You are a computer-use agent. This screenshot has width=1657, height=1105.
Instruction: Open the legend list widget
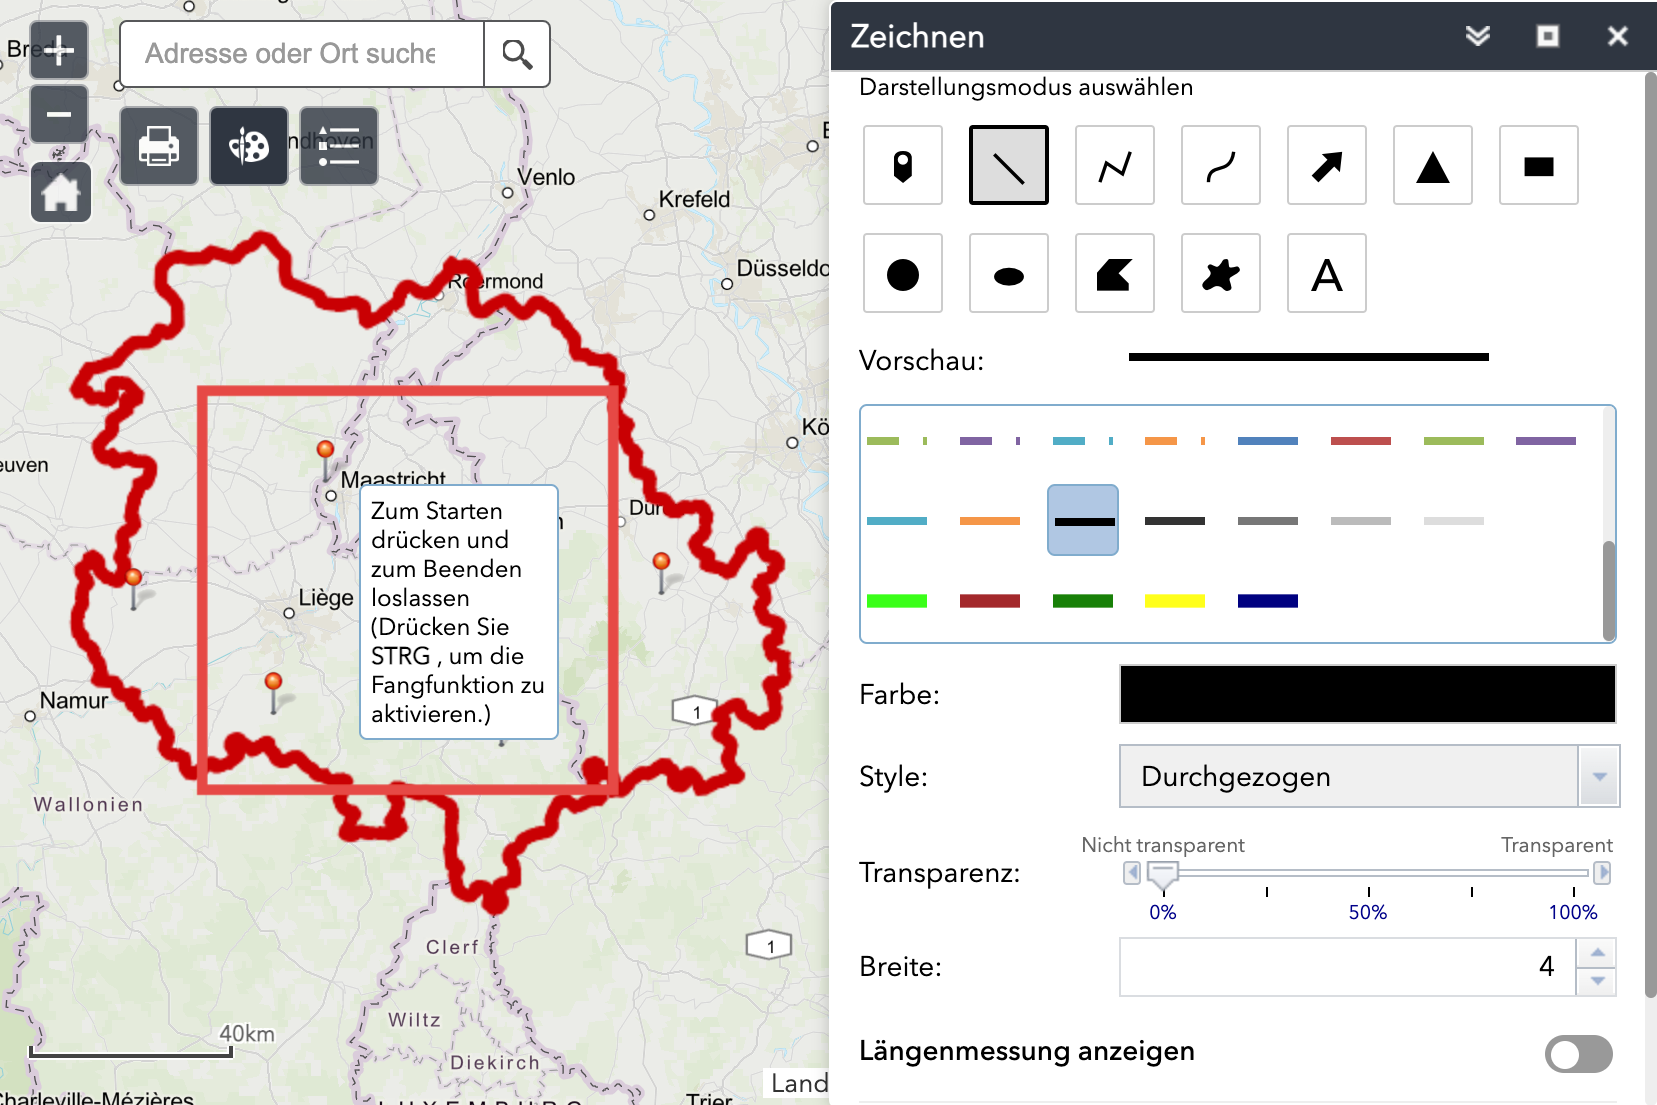339,146
